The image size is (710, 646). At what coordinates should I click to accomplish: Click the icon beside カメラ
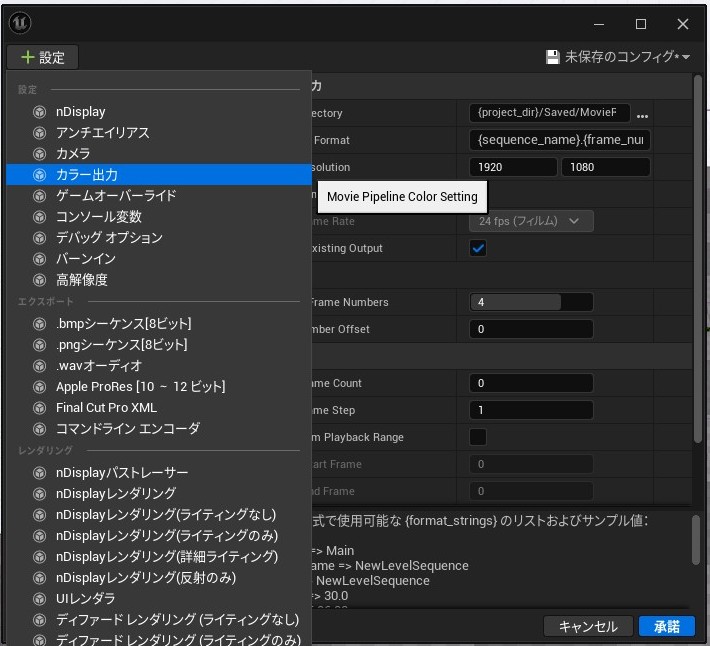pos(40,154)
